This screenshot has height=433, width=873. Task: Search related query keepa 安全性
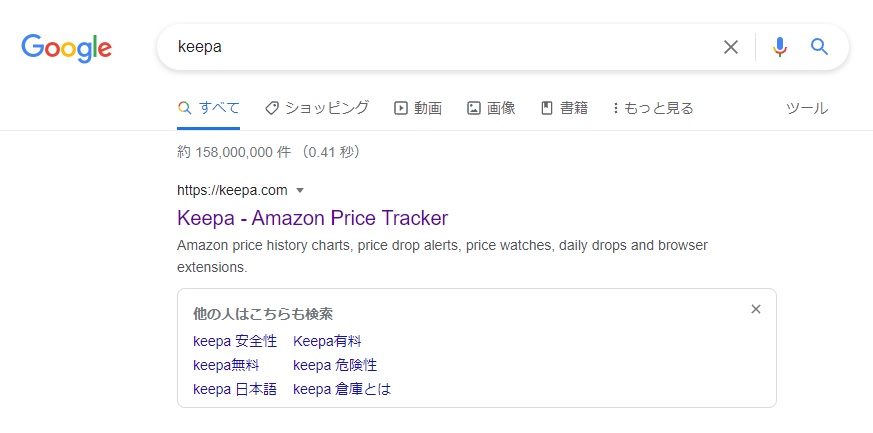[235, 341]
